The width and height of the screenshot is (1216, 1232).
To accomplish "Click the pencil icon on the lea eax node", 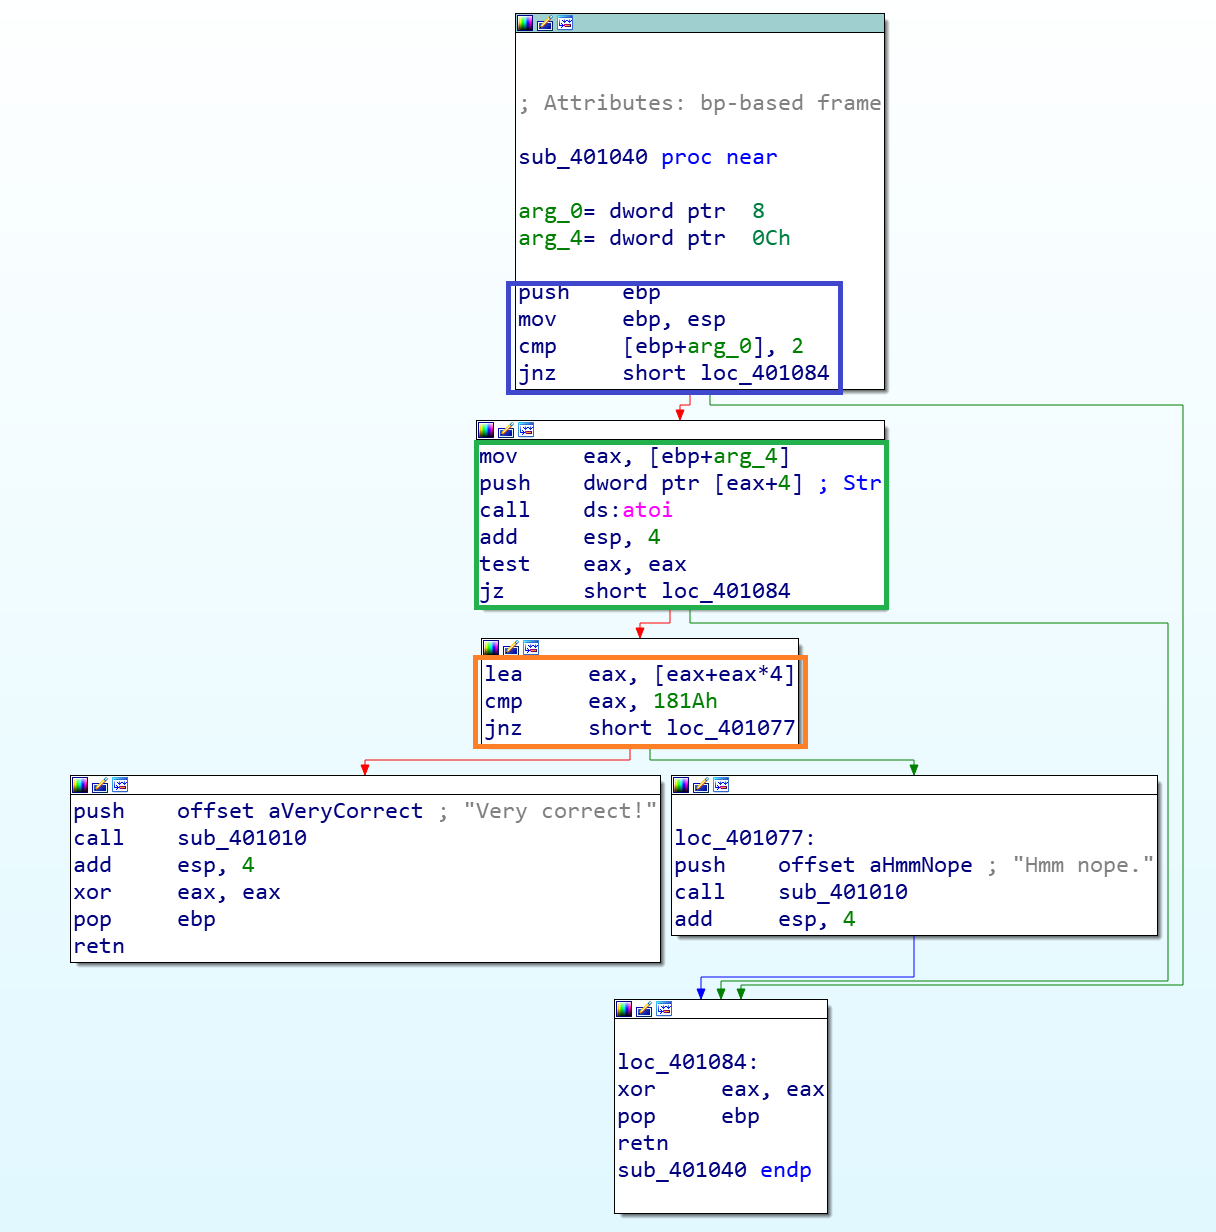I will pos(511,648).
